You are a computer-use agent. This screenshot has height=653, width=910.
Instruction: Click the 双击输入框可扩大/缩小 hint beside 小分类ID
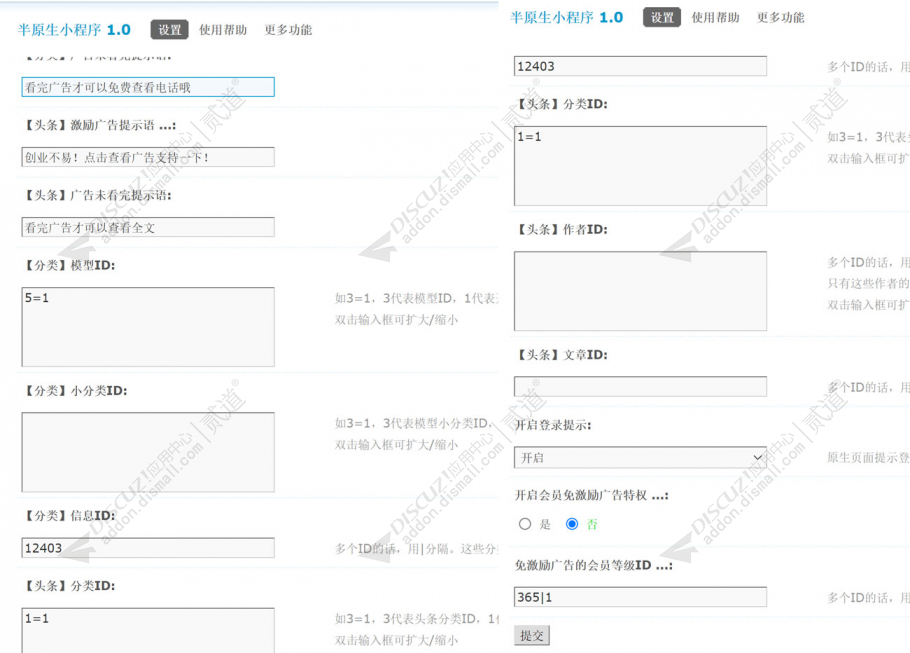pyautogui.click(x=396, y=445)
